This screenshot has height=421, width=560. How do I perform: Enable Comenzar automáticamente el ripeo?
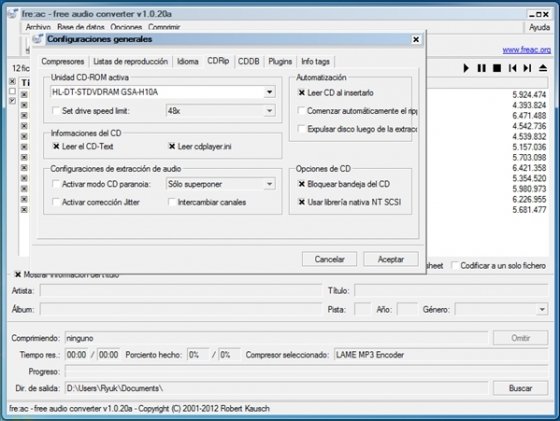pyautogui.click(x=301, y=111)
